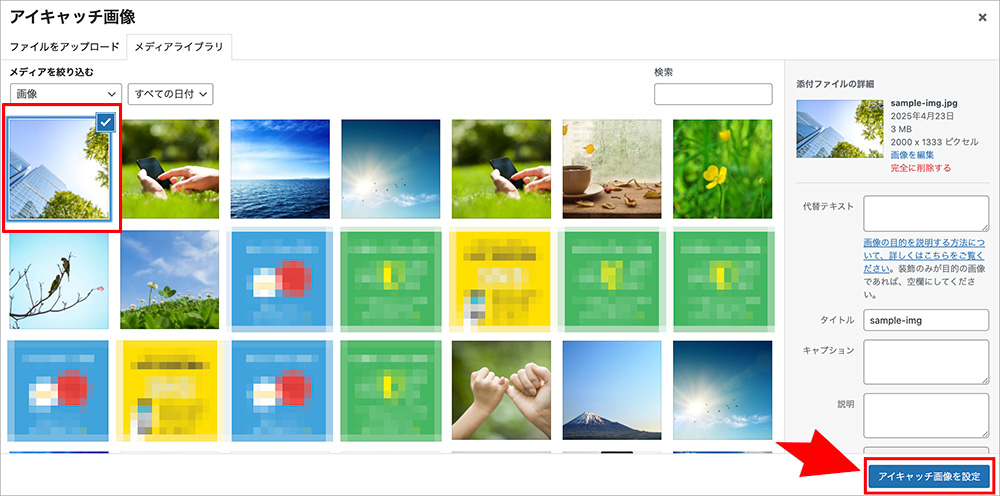Select the Mount Fuji thumbnail
Image resolution: width=1000 pixels, height=496 pixels.
[611, 390]
